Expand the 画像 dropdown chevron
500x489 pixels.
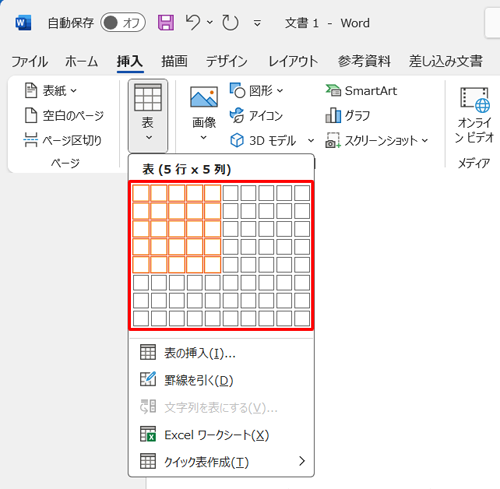tap(204, 137)
